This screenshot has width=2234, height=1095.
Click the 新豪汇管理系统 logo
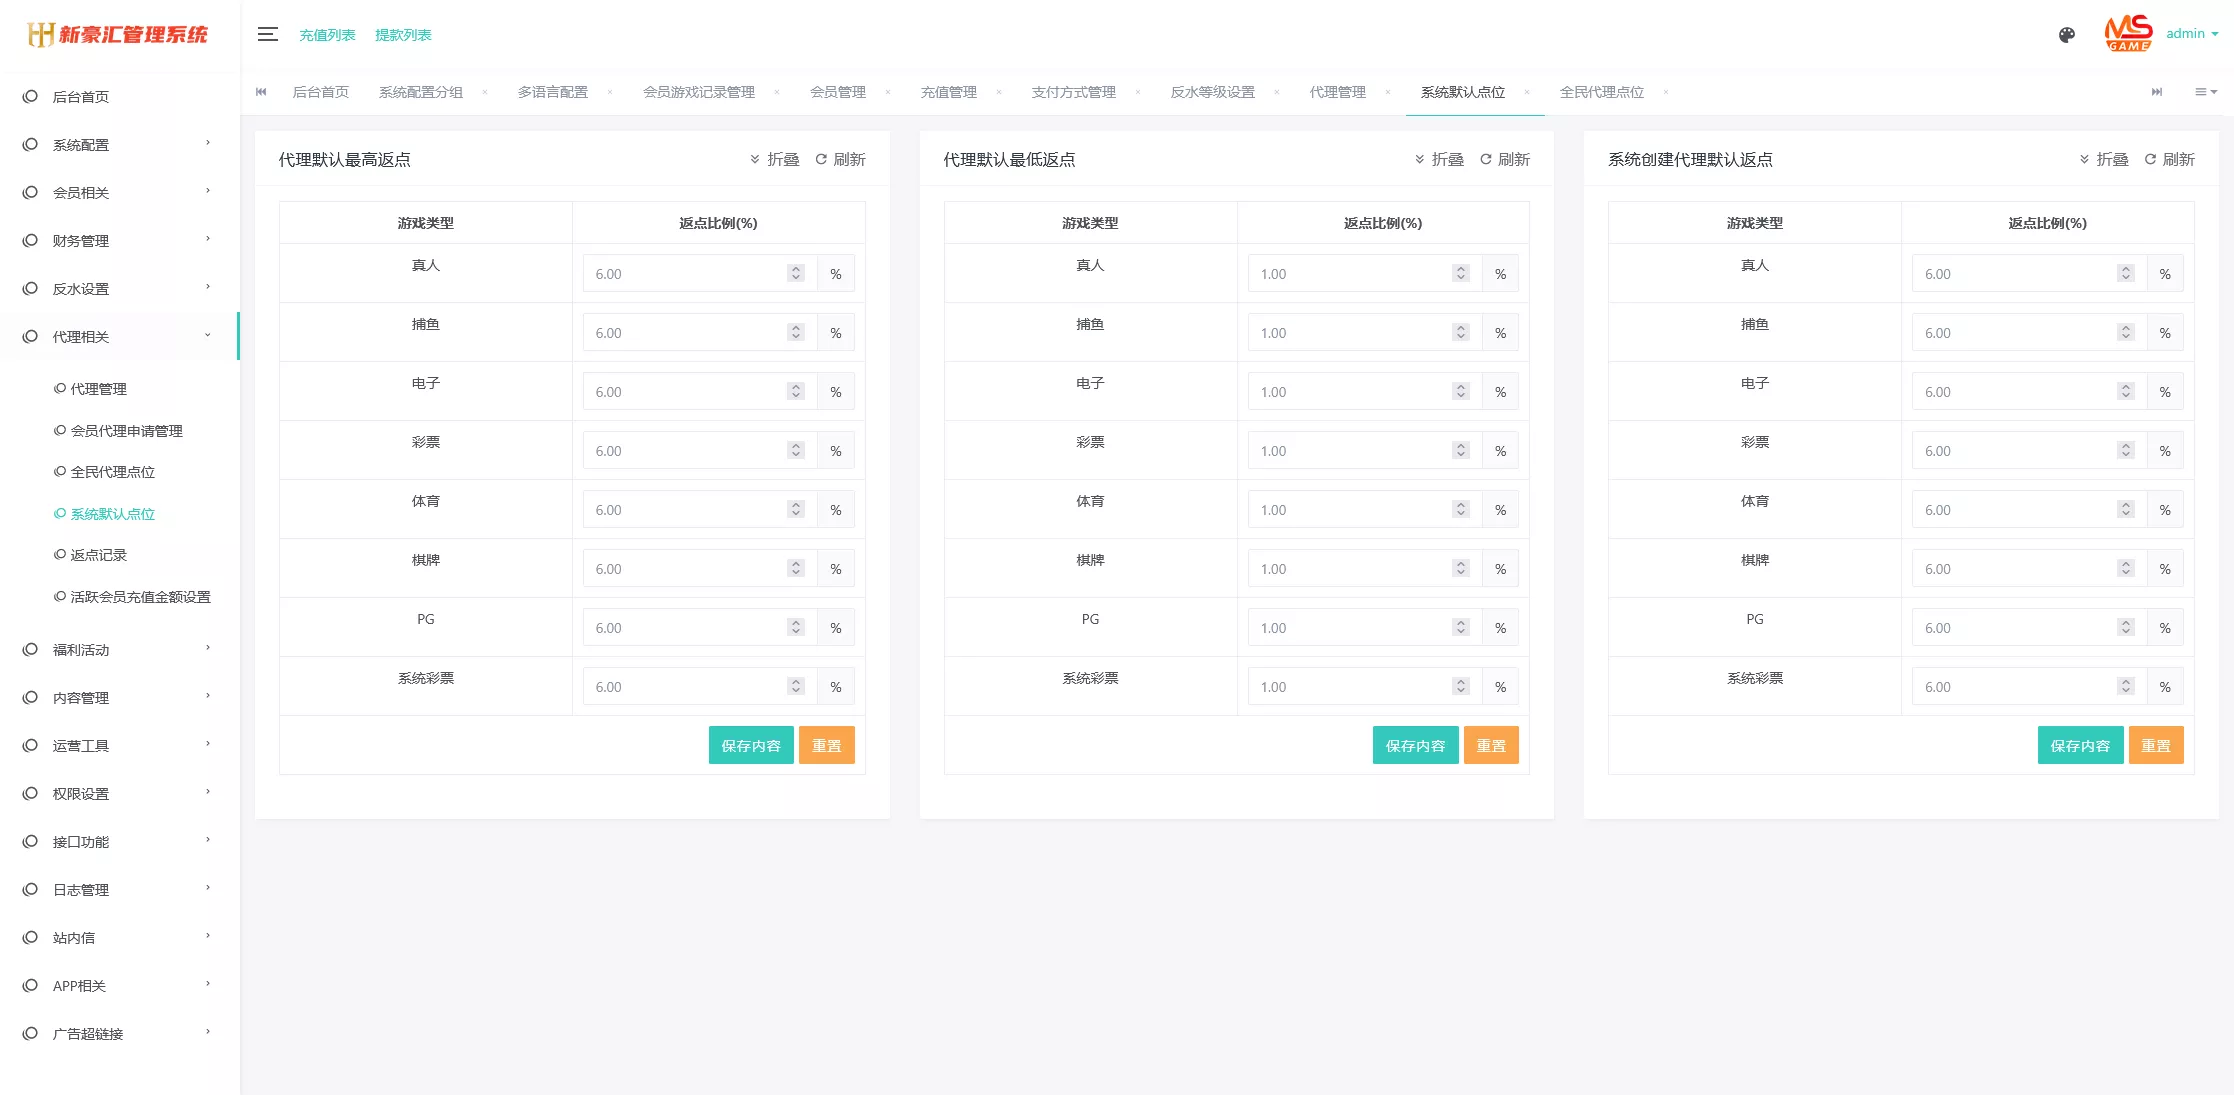coord(120,34)
